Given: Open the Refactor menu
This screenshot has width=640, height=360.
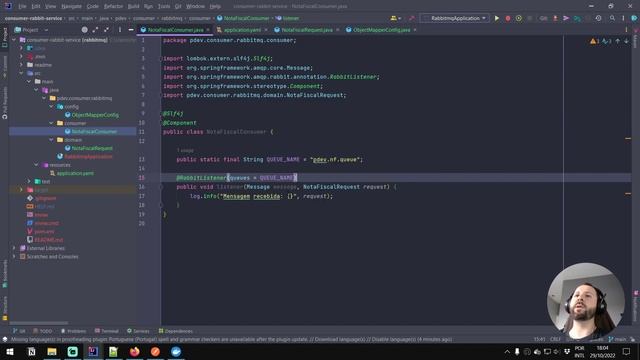Looking at the screenshot, I should click(x=113, y=6).
